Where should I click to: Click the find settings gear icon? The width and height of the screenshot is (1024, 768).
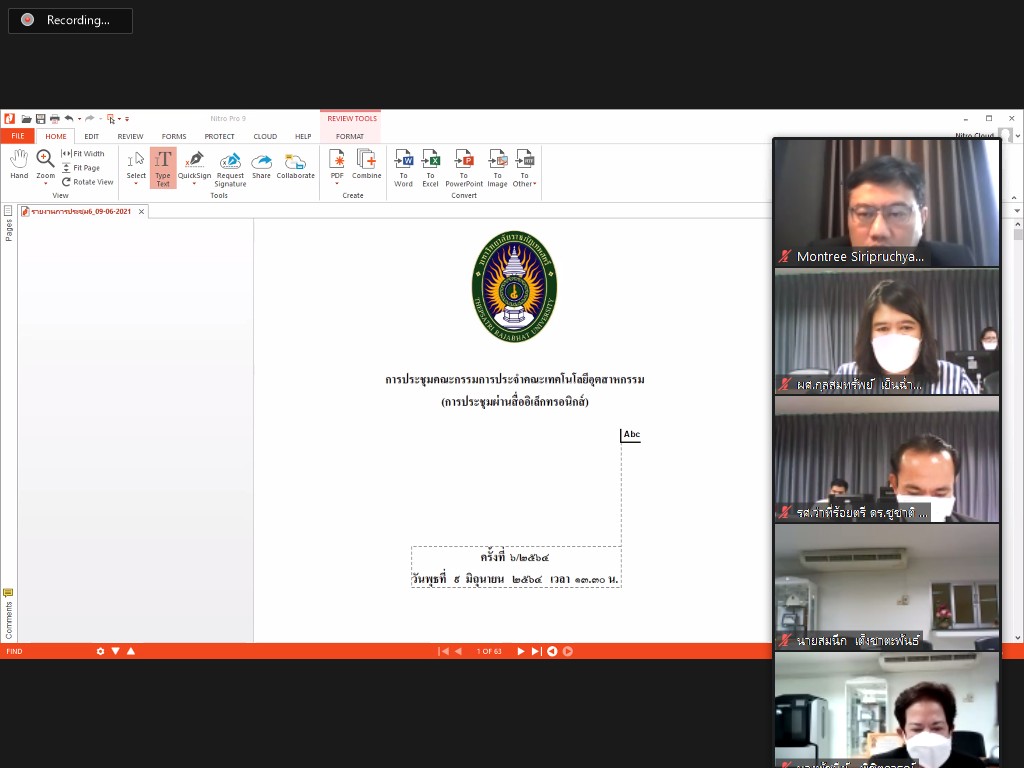pyautogui.click(x=100, y=651)
